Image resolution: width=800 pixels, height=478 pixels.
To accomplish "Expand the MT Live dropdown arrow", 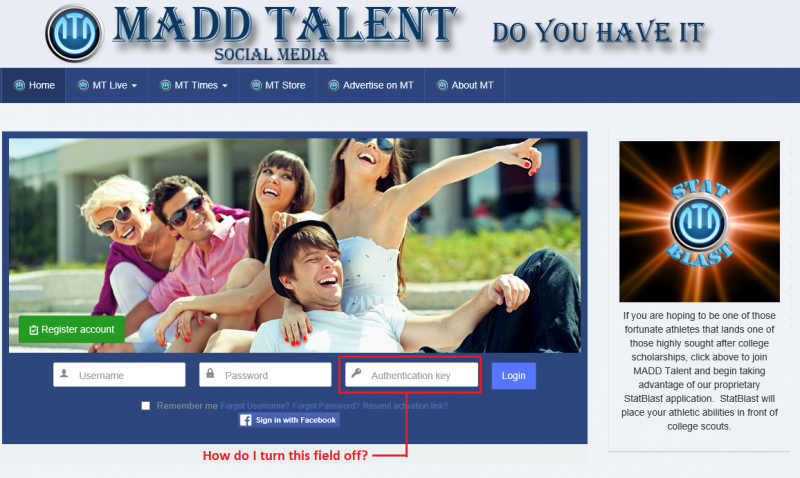I will (134, 86).
